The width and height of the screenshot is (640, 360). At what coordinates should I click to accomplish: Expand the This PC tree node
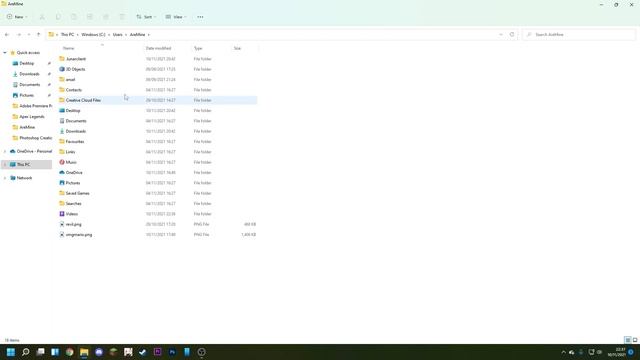5,164
